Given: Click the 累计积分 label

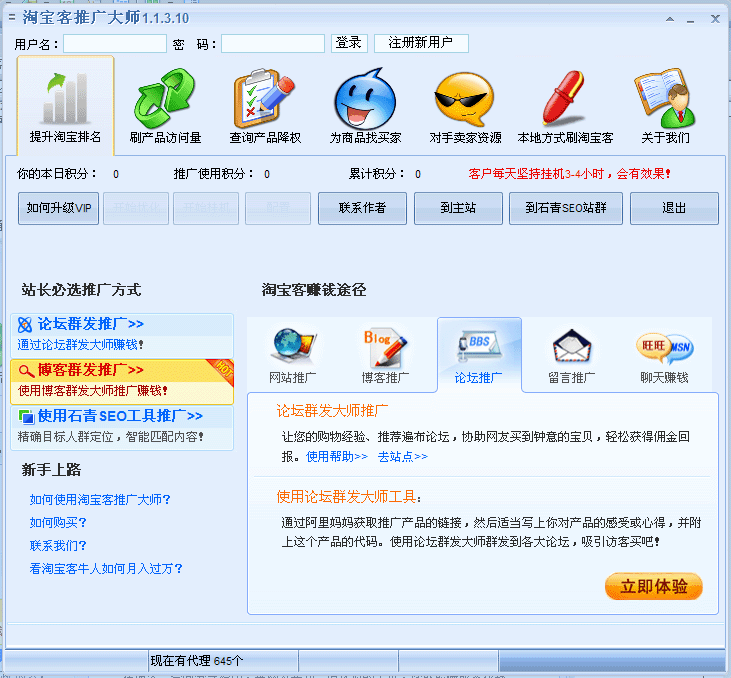Looking at the screenshot, I should point(377,174).
